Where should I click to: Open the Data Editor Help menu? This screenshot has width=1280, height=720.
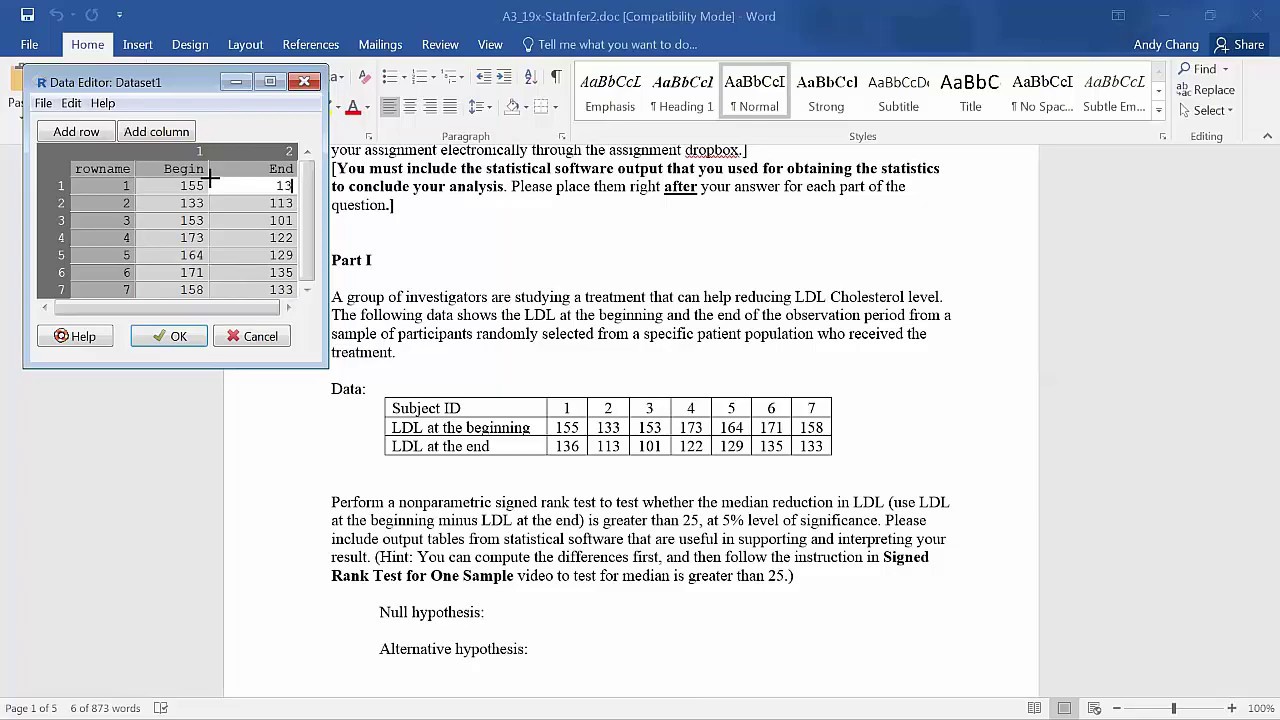[103, 103]
